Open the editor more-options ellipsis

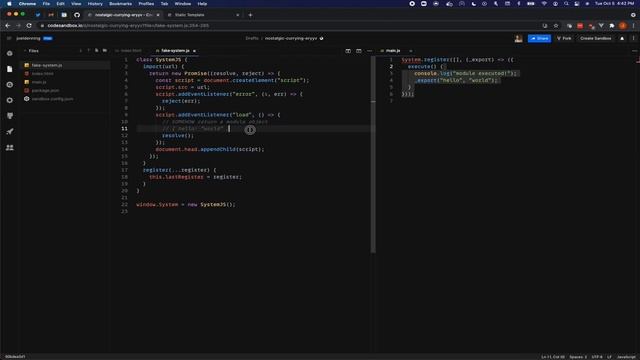(x=369, y=51)
